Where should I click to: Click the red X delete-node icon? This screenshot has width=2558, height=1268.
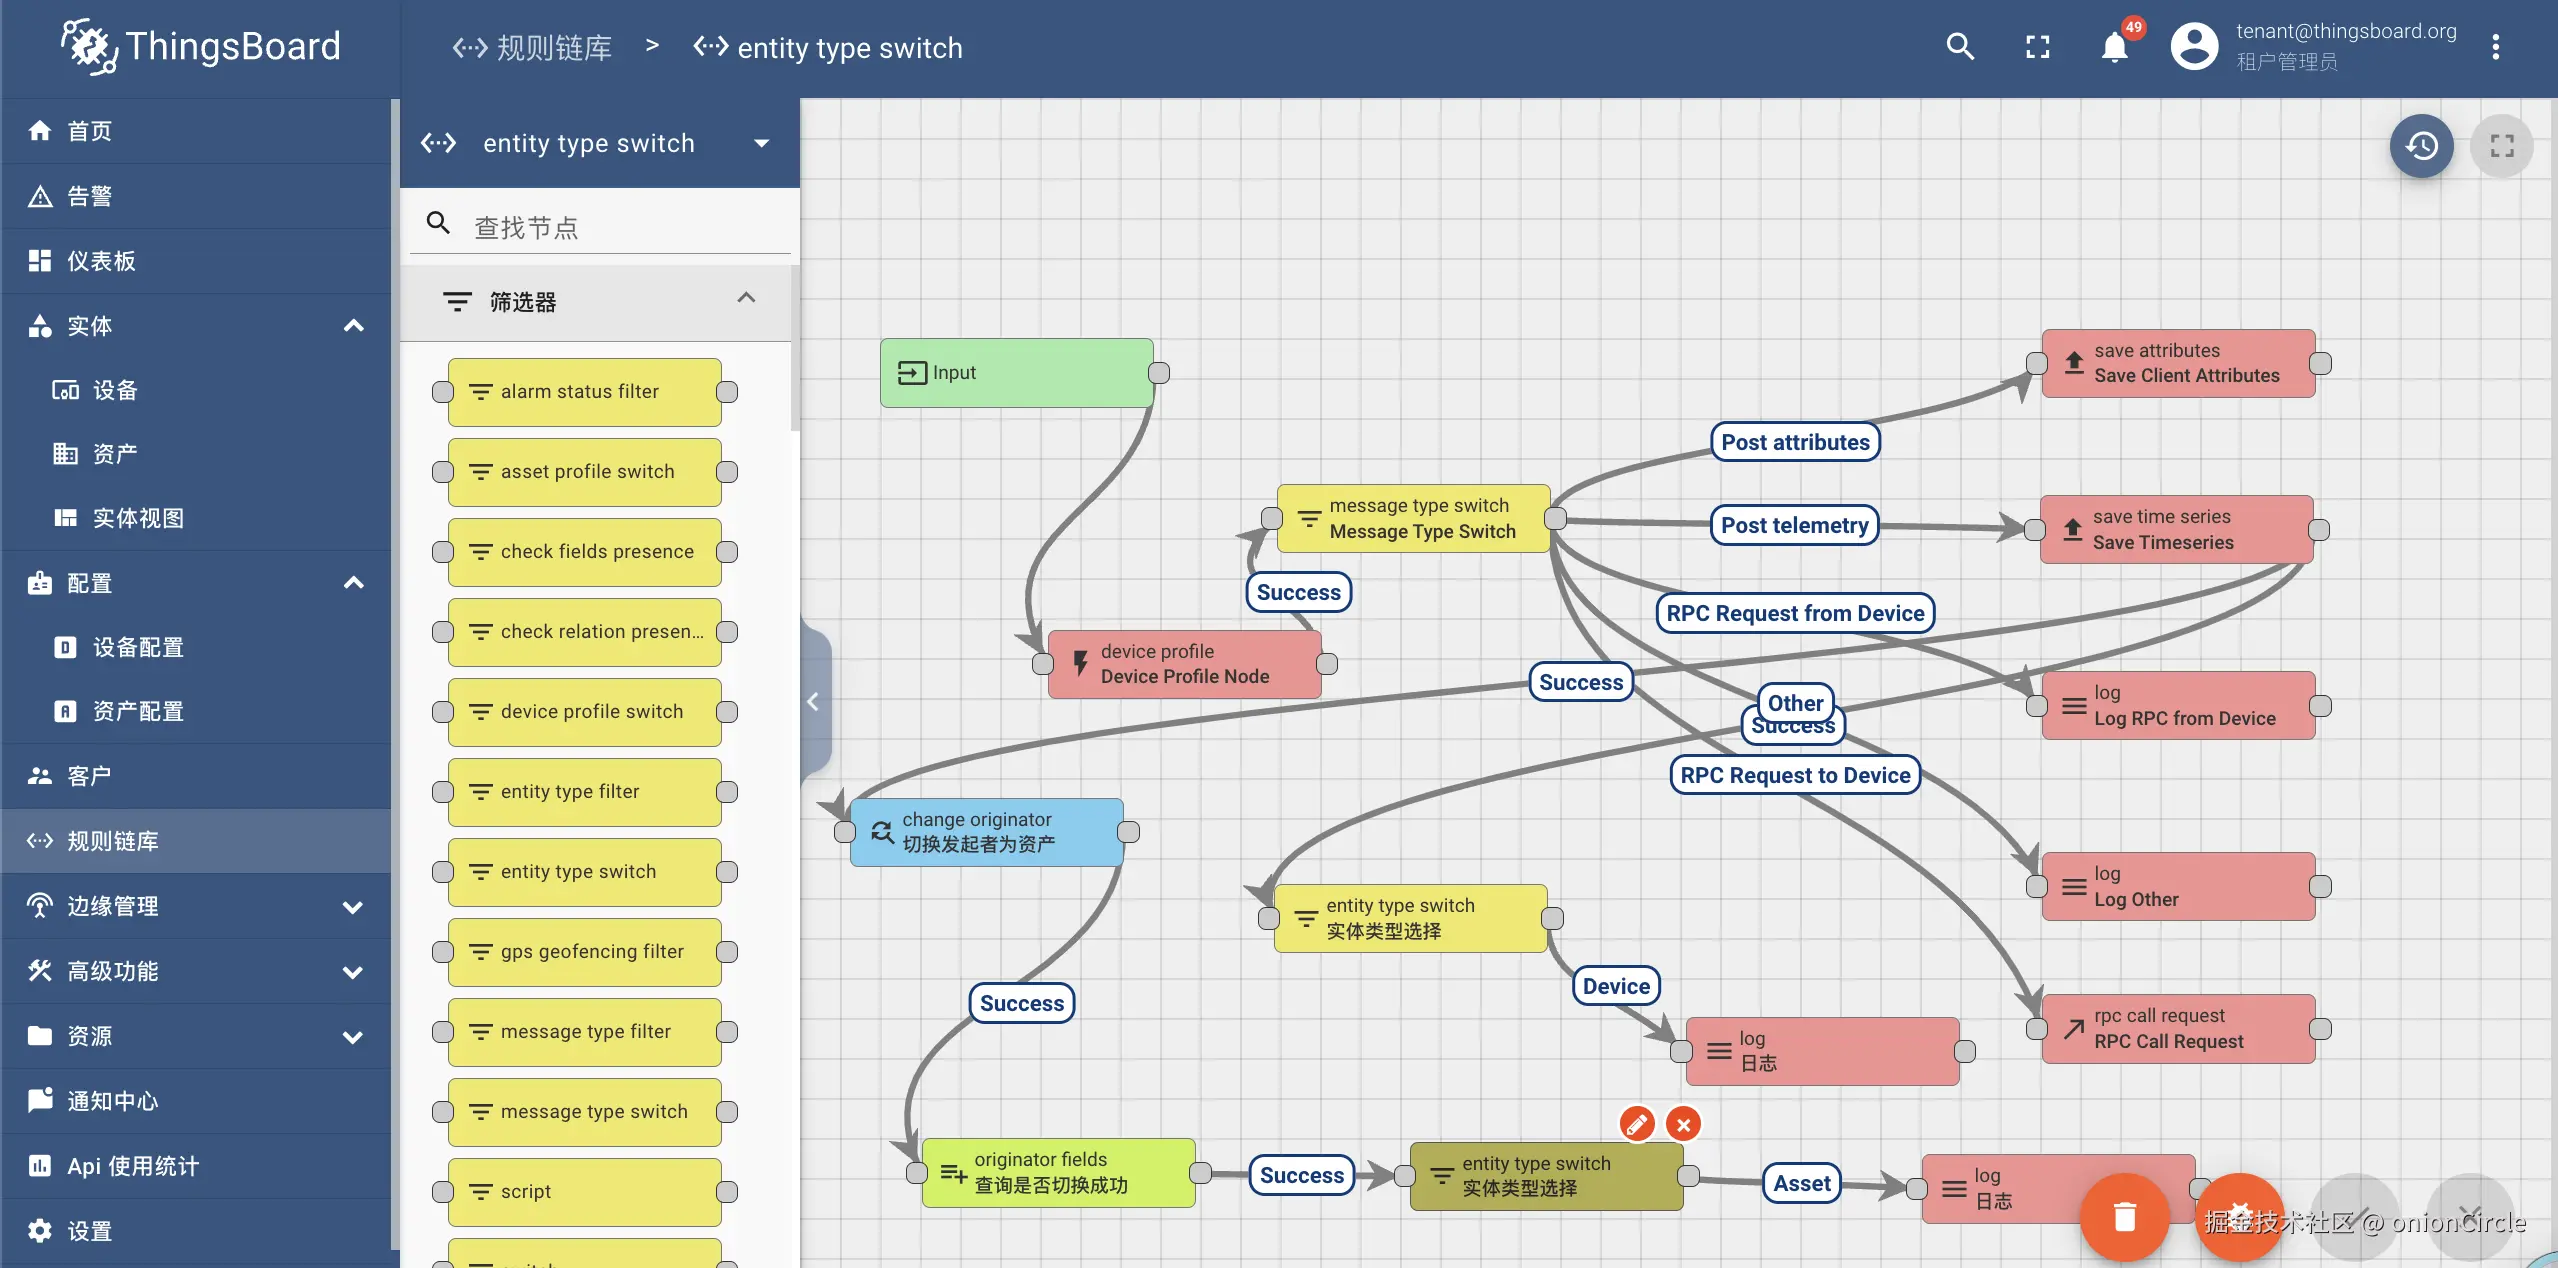(x=1683, y=1124)
